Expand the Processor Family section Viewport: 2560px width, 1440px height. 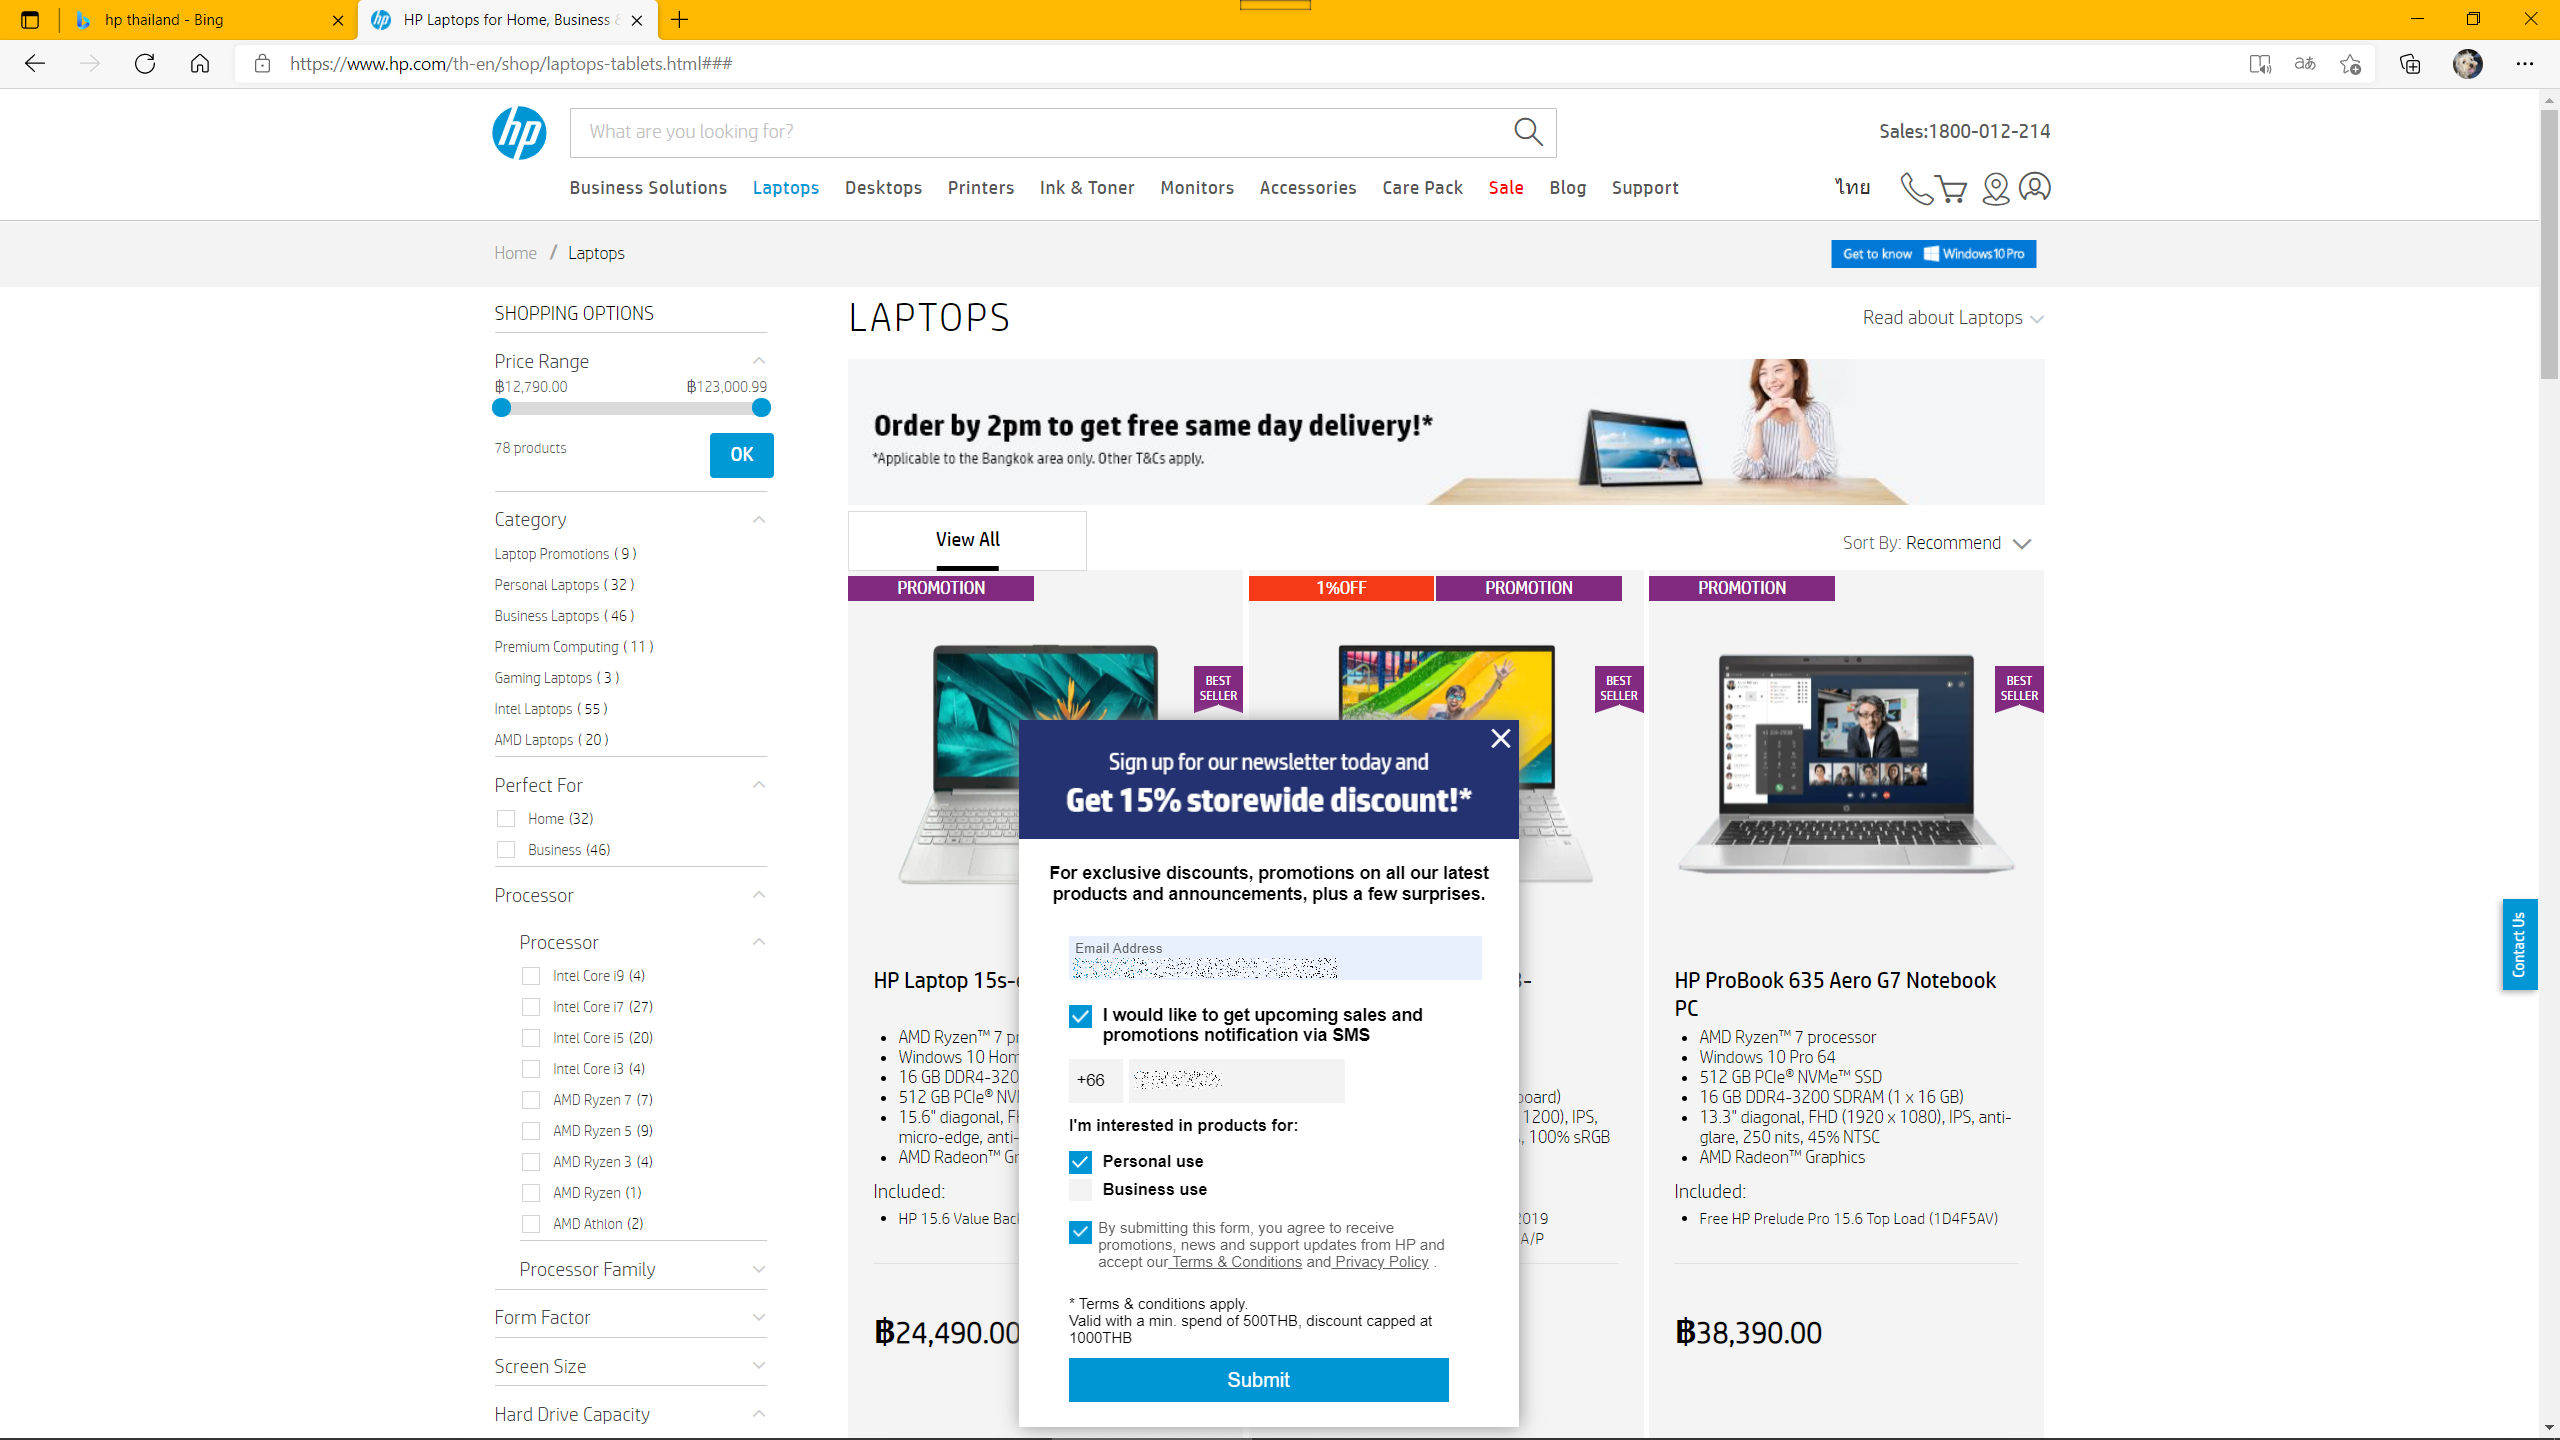pyautogui.click(x=759, y=1270)
